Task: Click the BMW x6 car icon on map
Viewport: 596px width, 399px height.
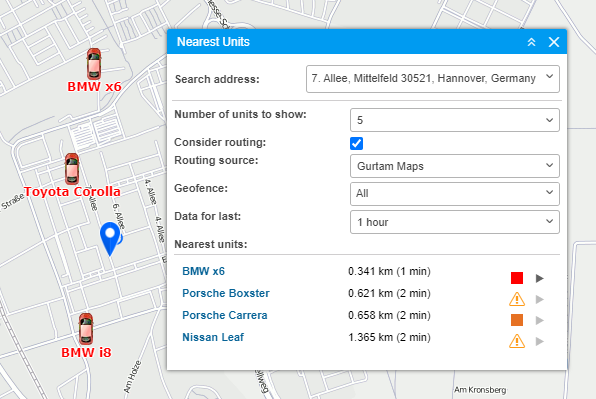Action: [94, 64]
